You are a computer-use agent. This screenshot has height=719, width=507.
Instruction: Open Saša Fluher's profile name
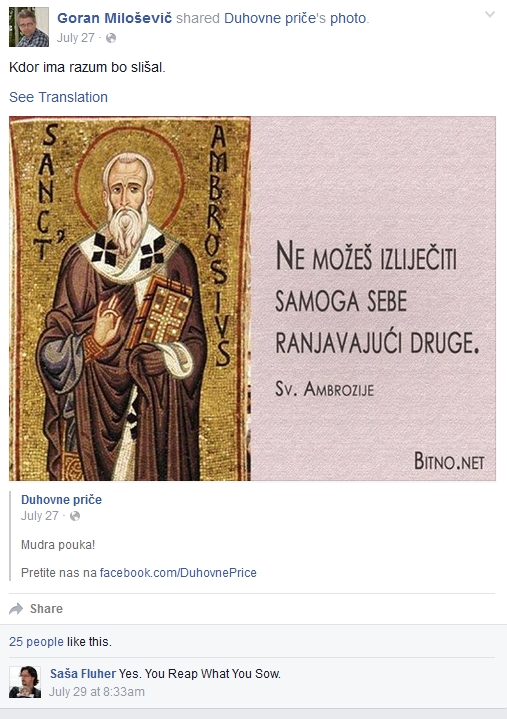pos(83,674)
